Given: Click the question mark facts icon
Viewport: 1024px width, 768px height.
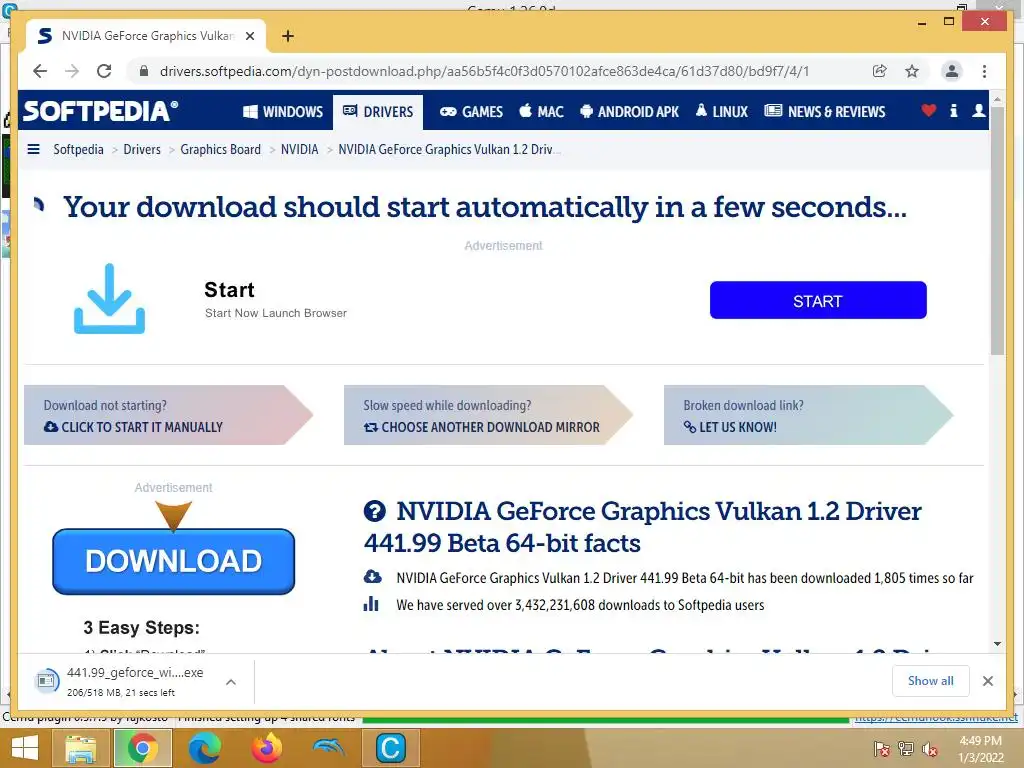Looking at the screenshot, I should tap(375, 511).
